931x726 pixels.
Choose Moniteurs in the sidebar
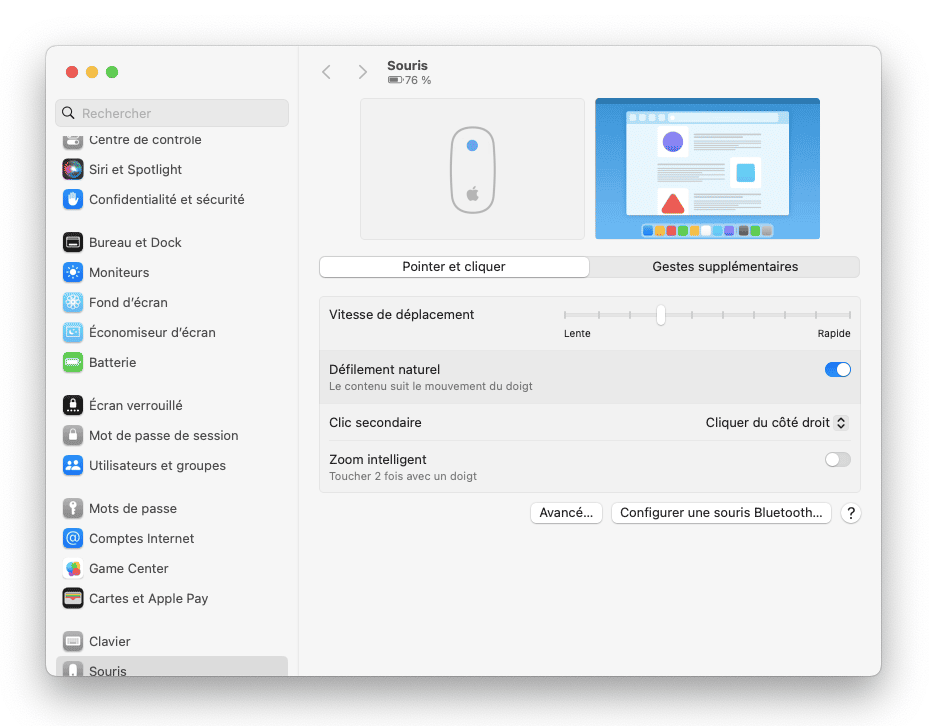coord(172,272)
